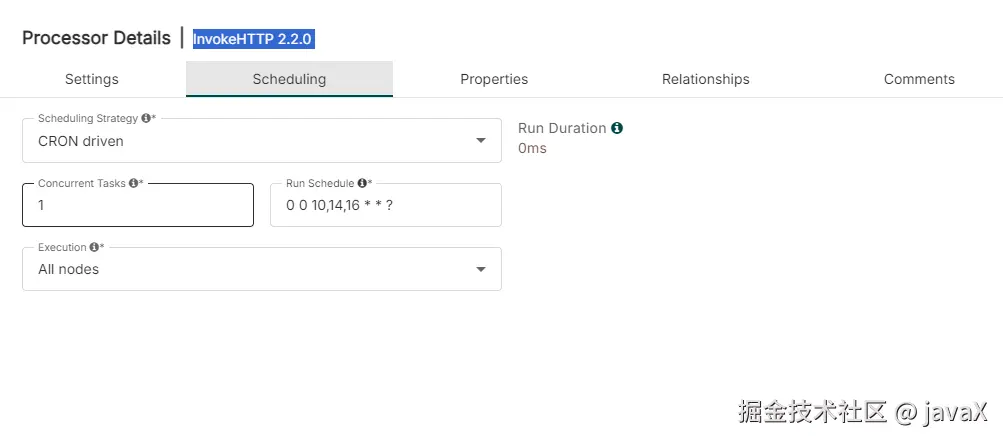Go to the Relationships tab
This screenshot has height=442, width=1003.
(705, 79)
